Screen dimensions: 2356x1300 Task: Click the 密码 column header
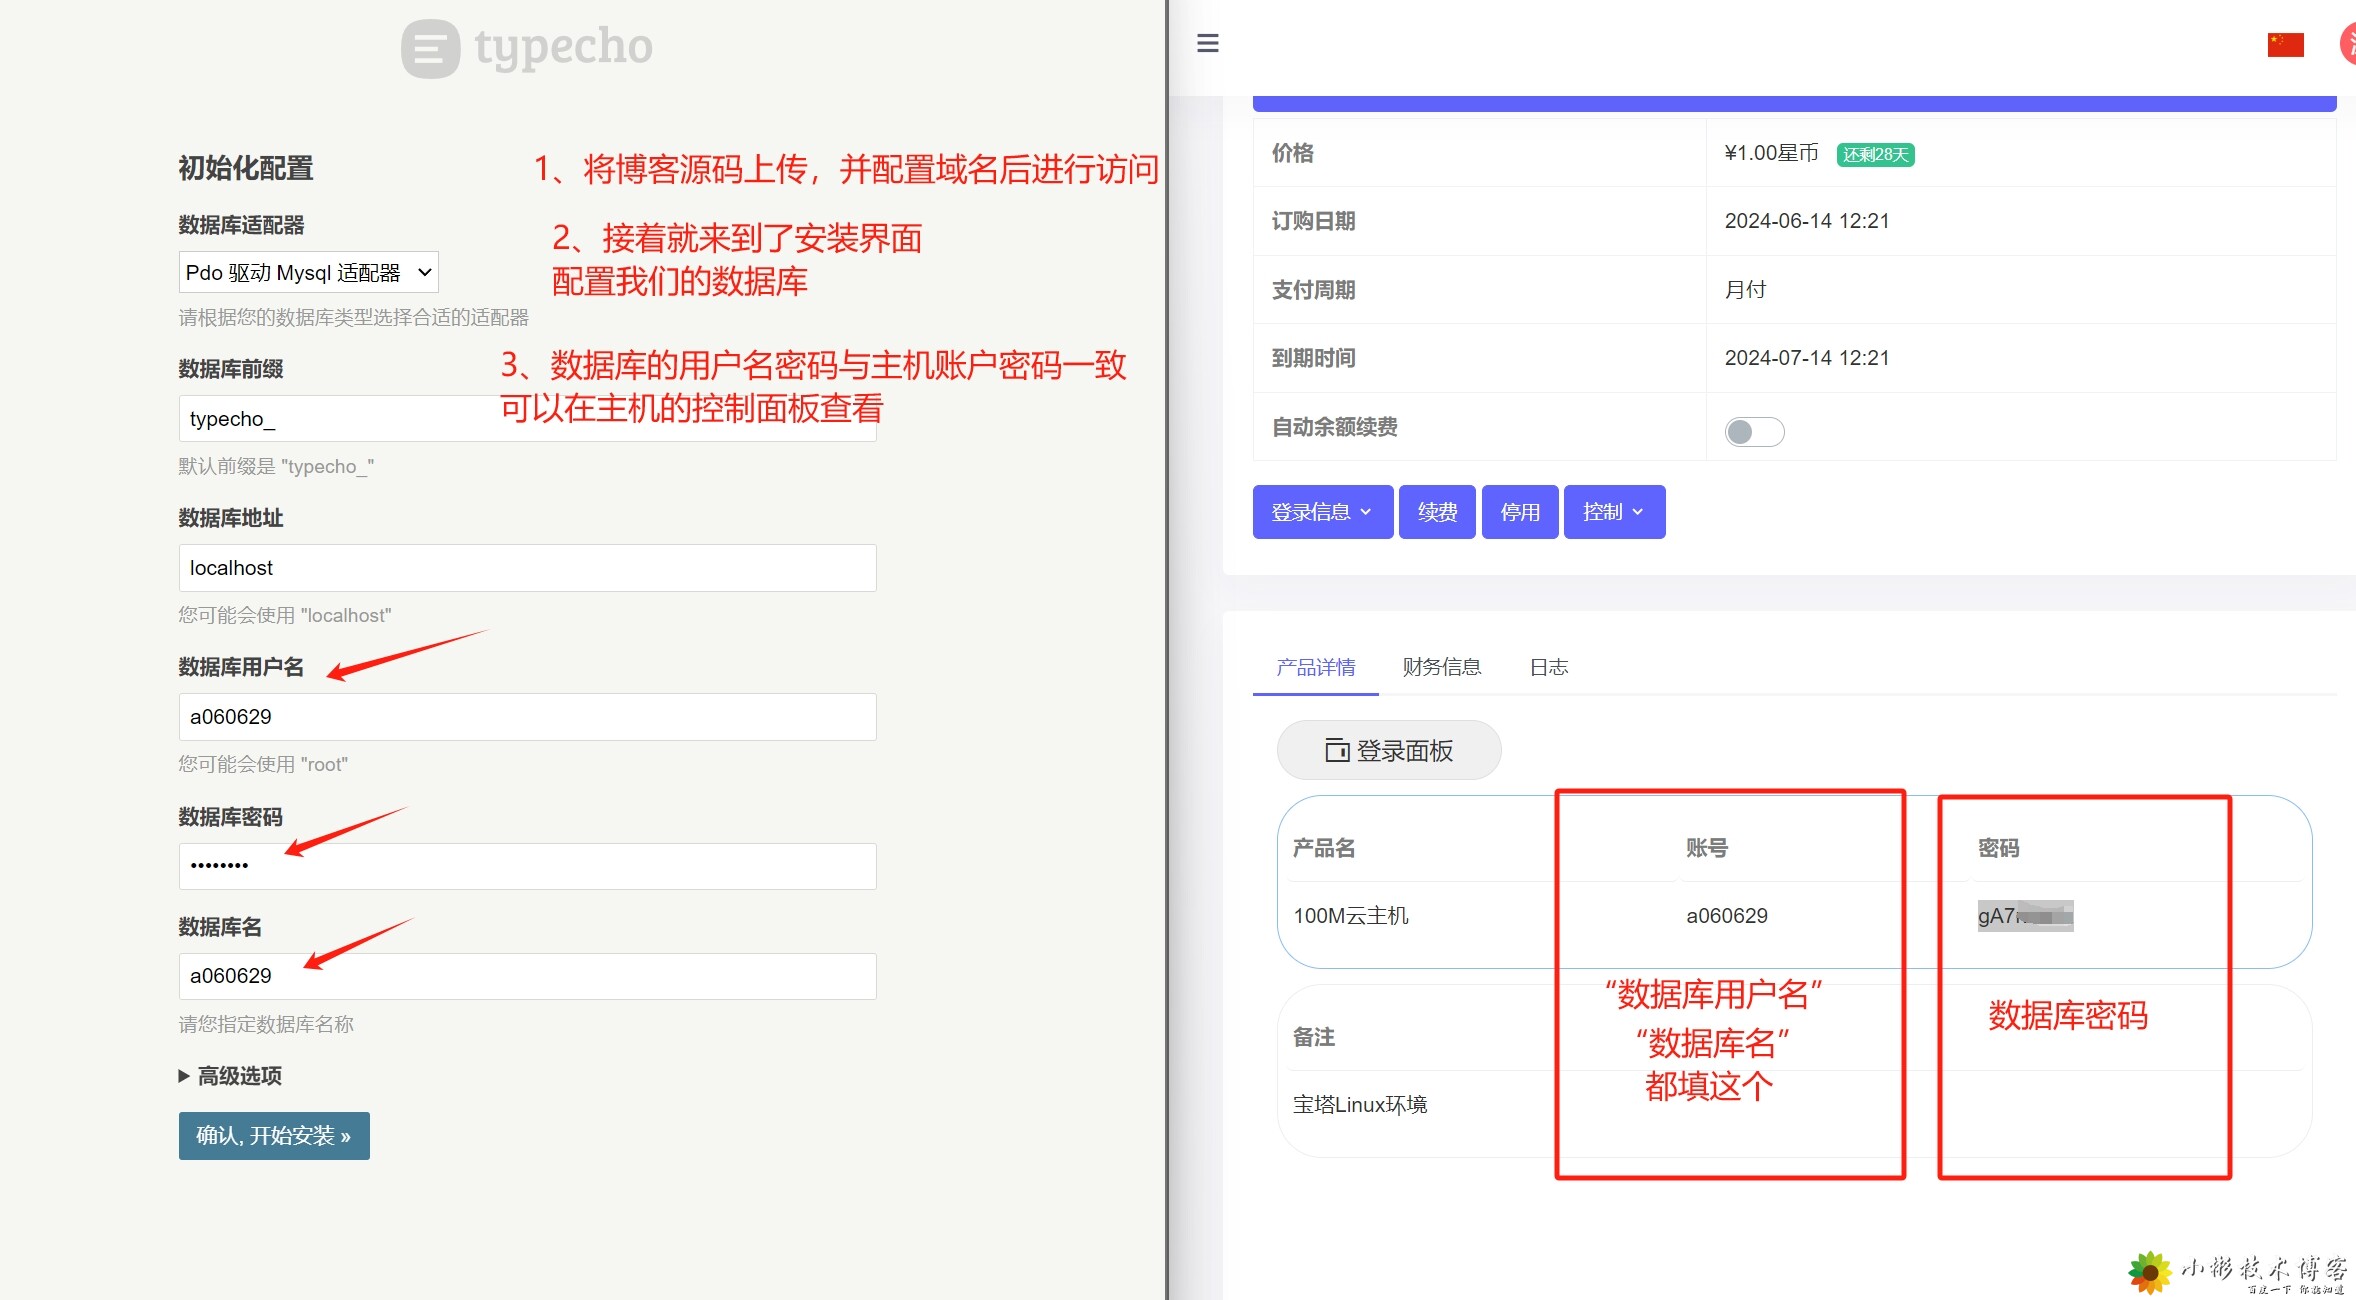(x=1998, y=848)
